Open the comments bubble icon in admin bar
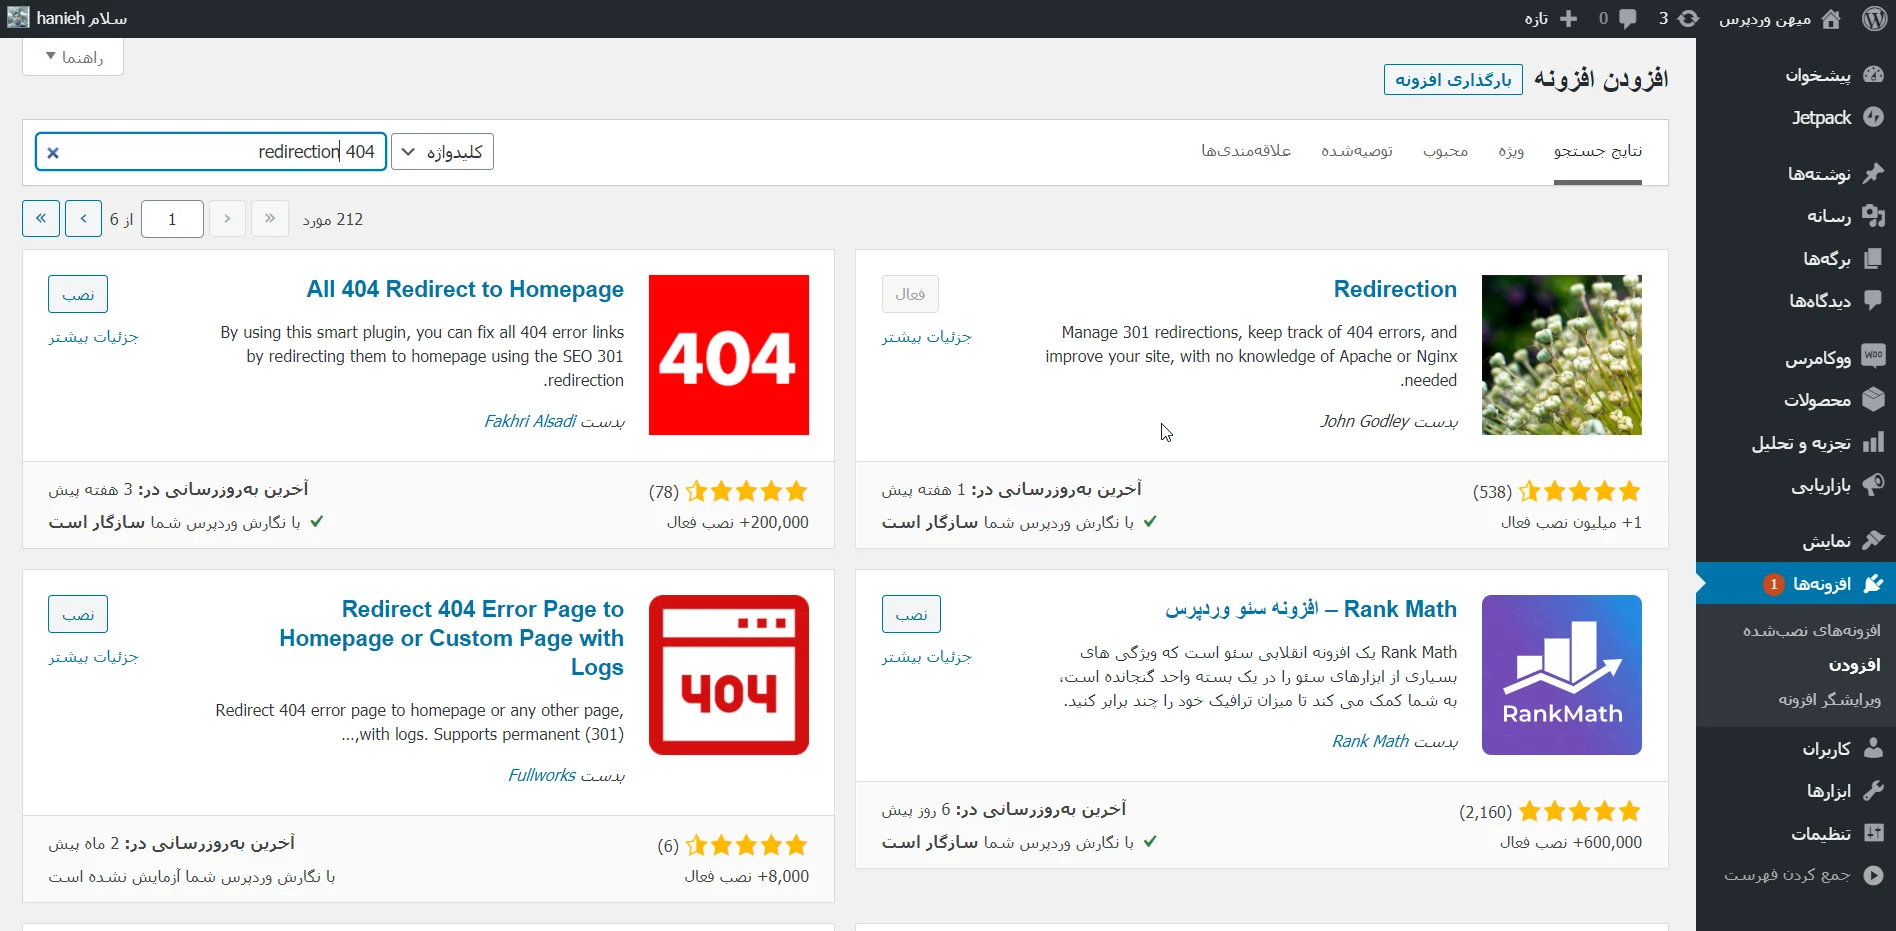The width and height of the screenshot is (1896, 931). 1628,19
